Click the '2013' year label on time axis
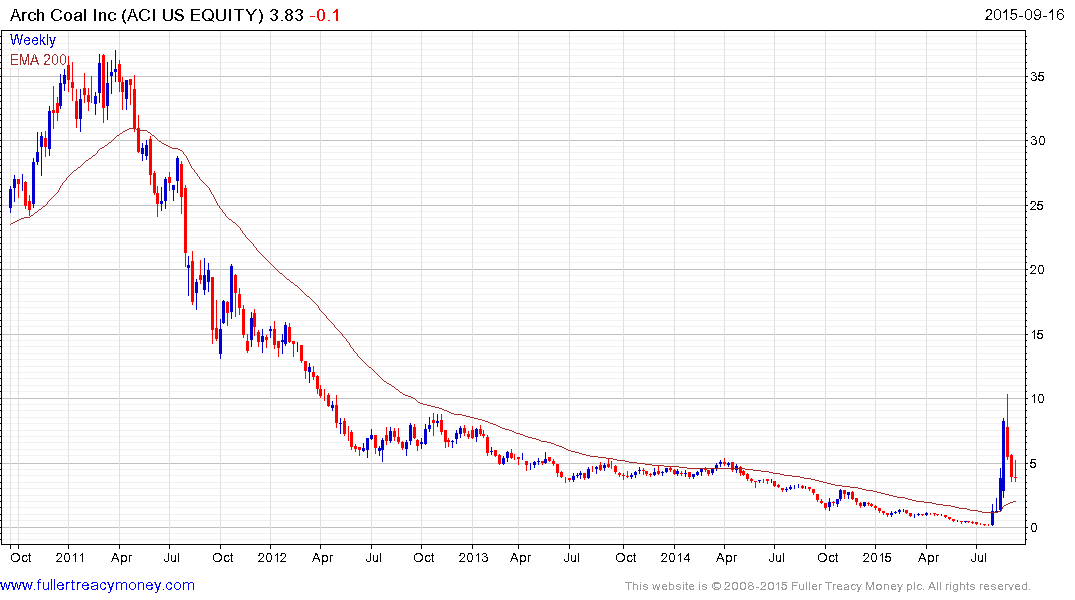This screenshot has width=1075, height=600. click(x=473, y=557)
